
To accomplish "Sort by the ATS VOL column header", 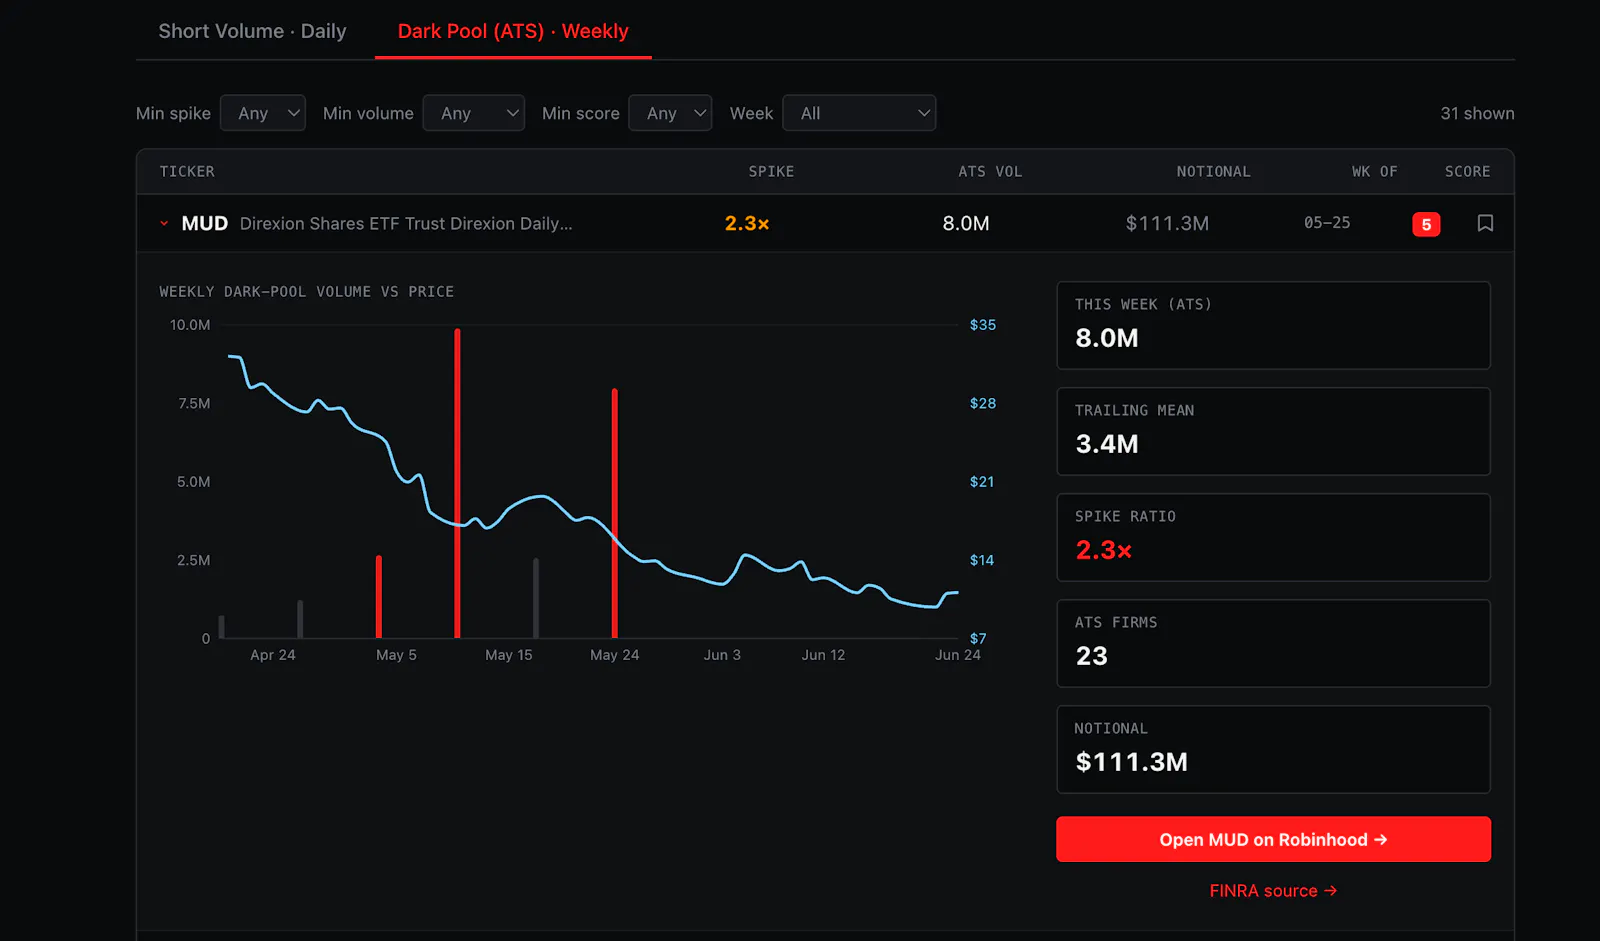I will pyautogui.click(x=990, y=171).
